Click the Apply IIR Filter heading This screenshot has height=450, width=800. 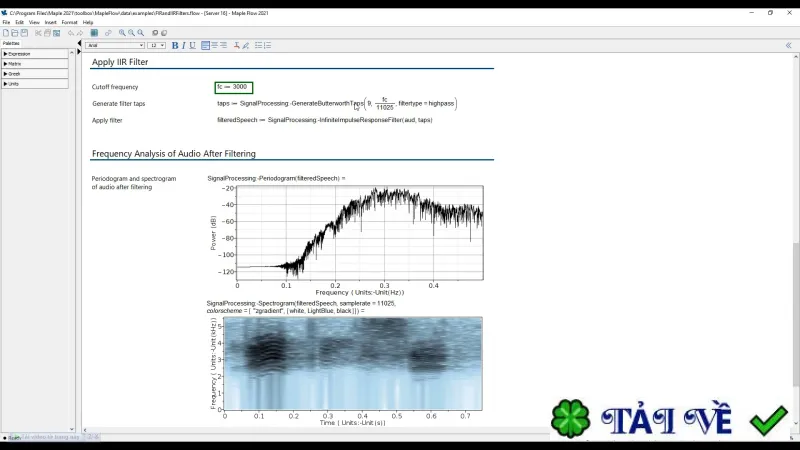coord(120,62)
